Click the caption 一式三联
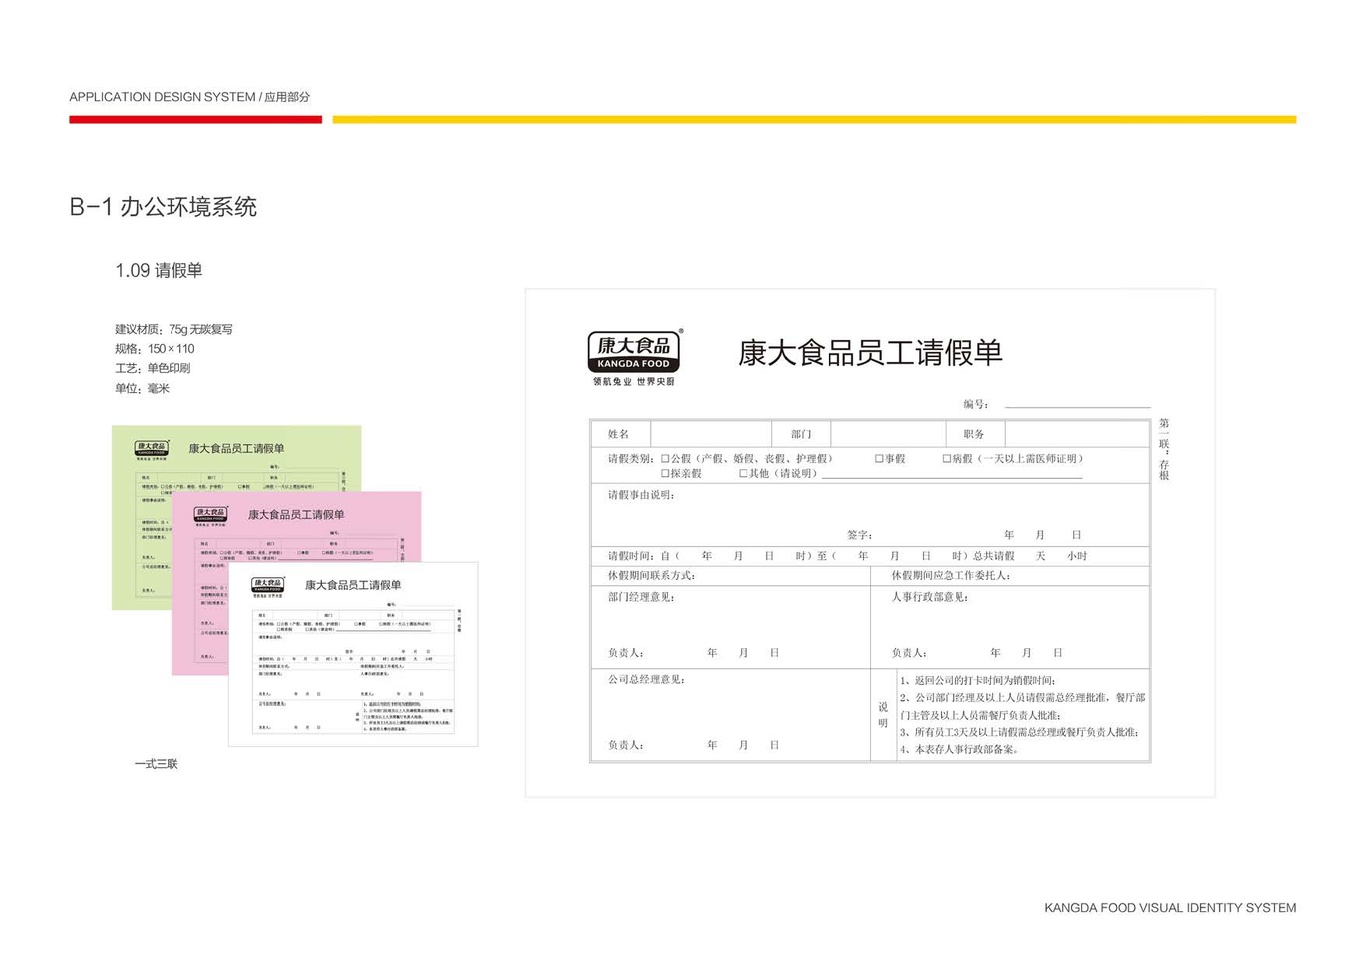 (156, 764)
